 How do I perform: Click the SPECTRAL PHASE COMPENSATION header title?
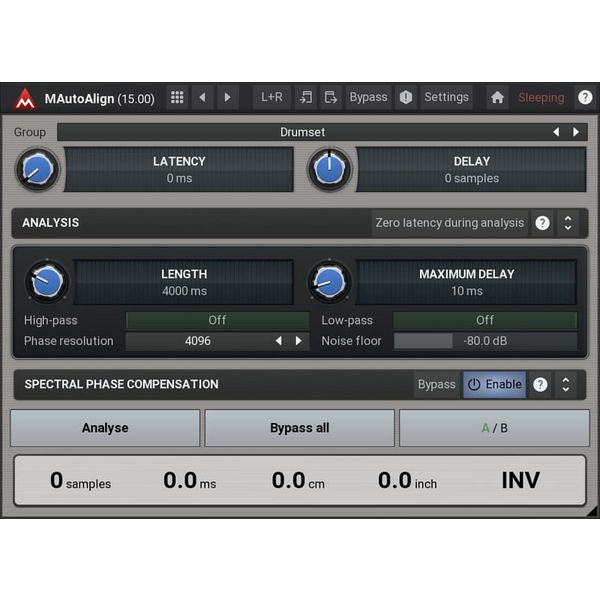(x=121, y=384)
